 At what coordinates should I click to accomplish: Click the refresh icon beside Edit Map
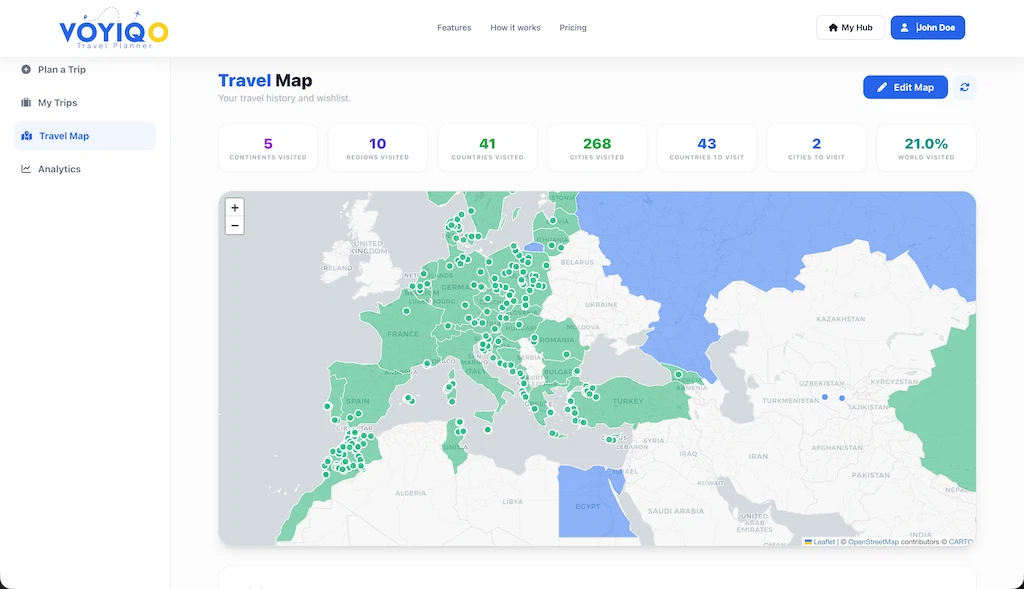[964, 87]
